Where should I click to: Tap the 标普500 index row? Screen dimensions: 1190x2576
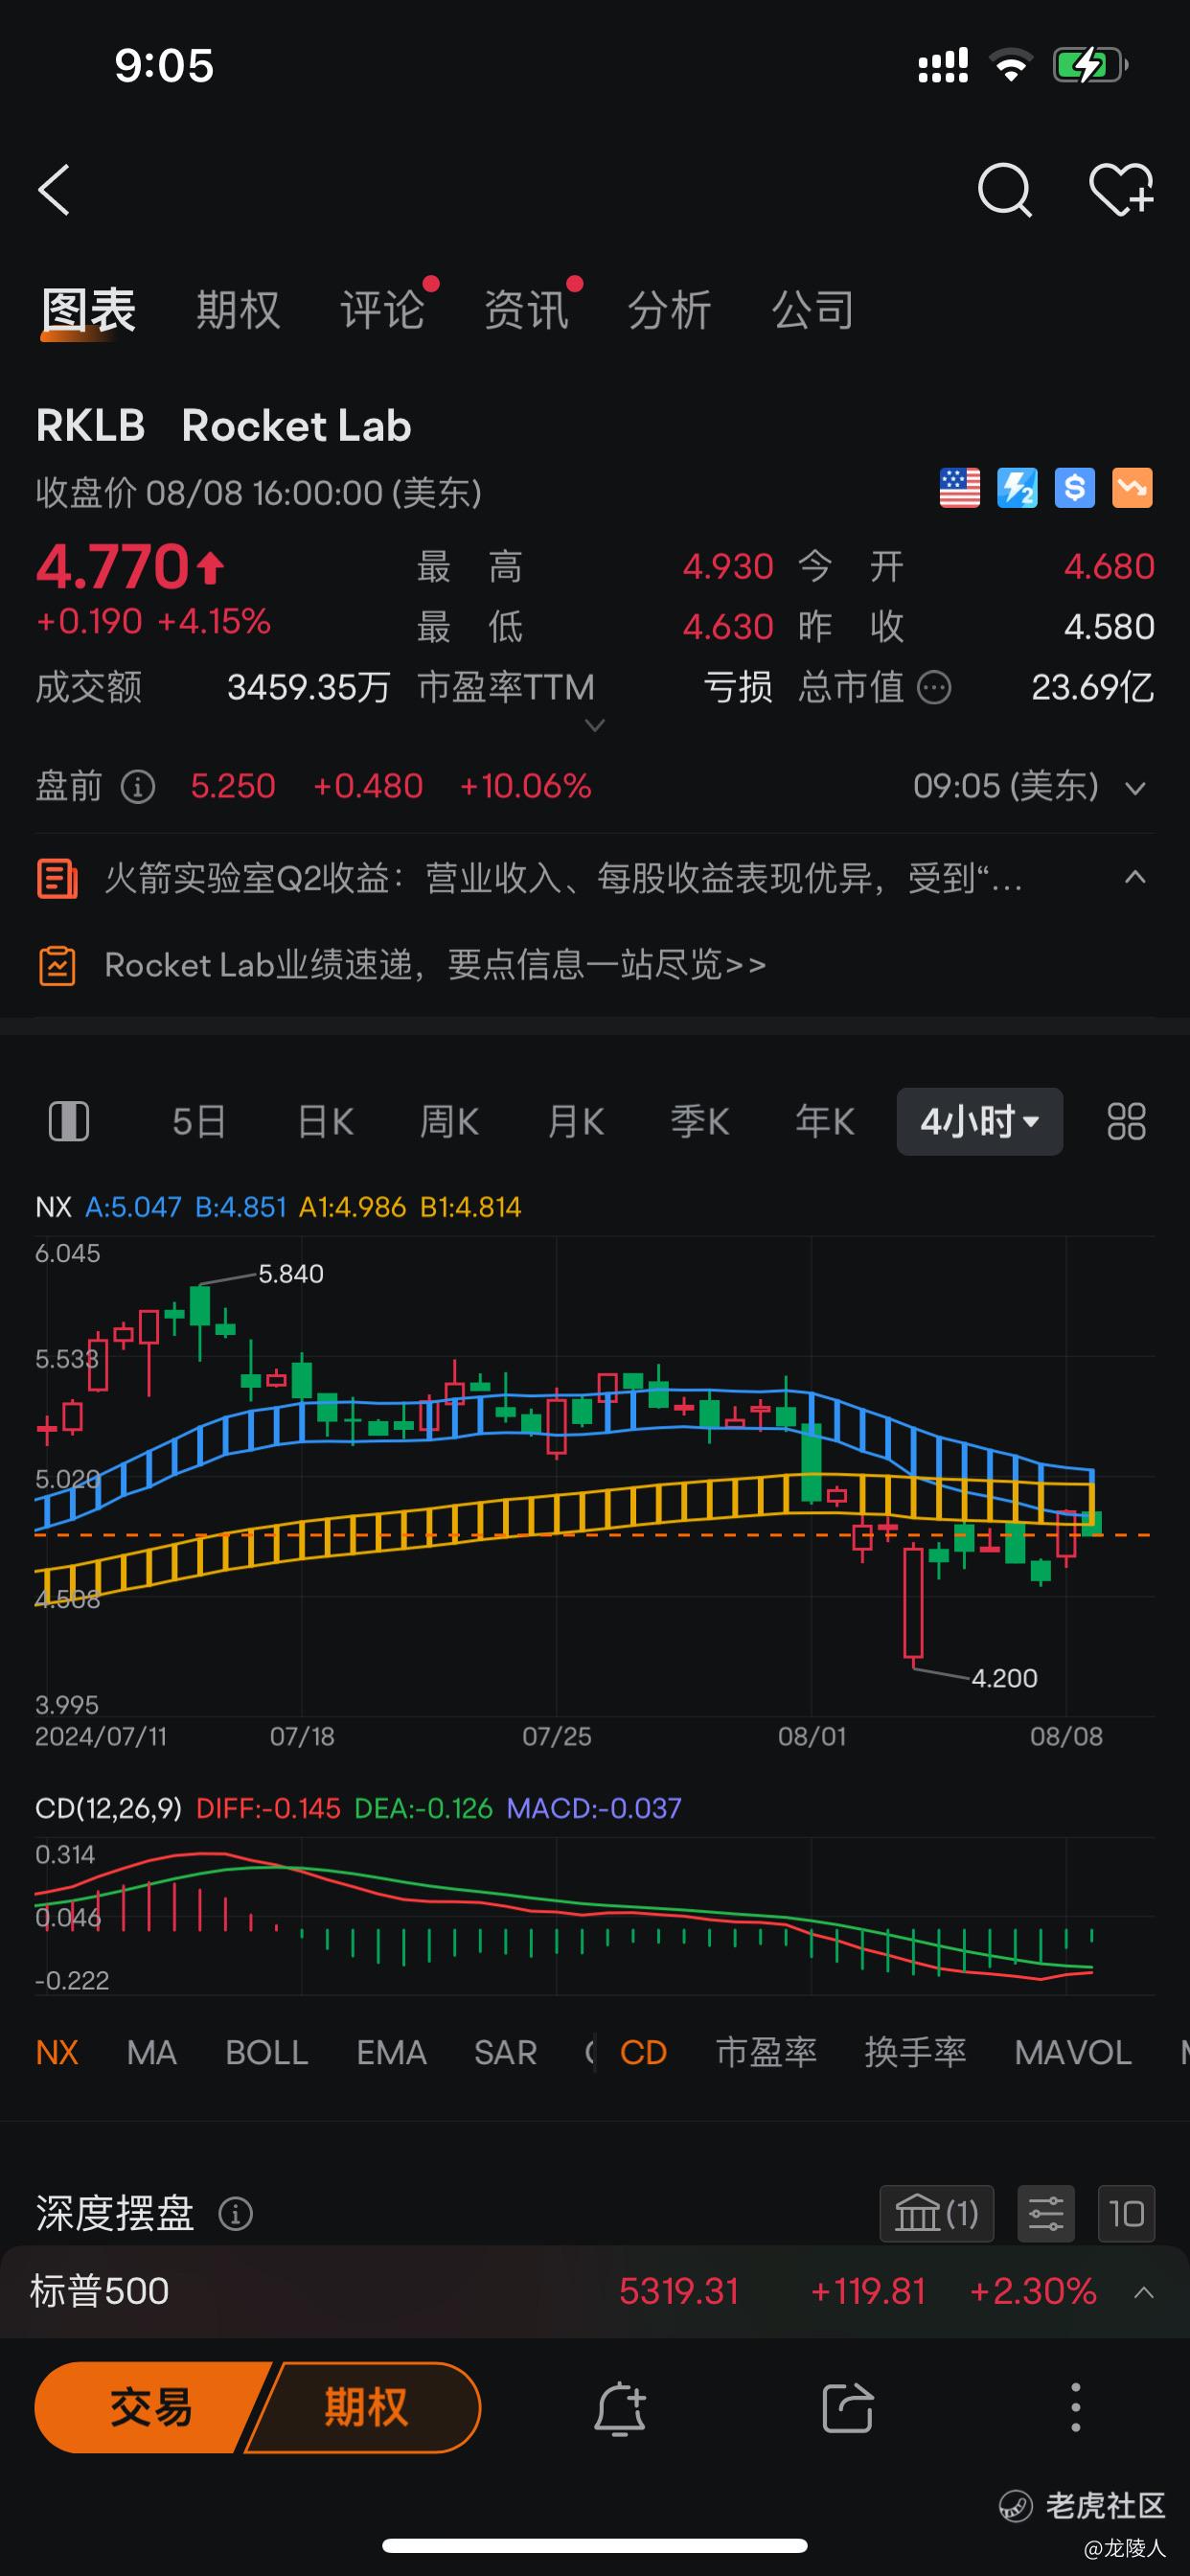[595, 2291]
